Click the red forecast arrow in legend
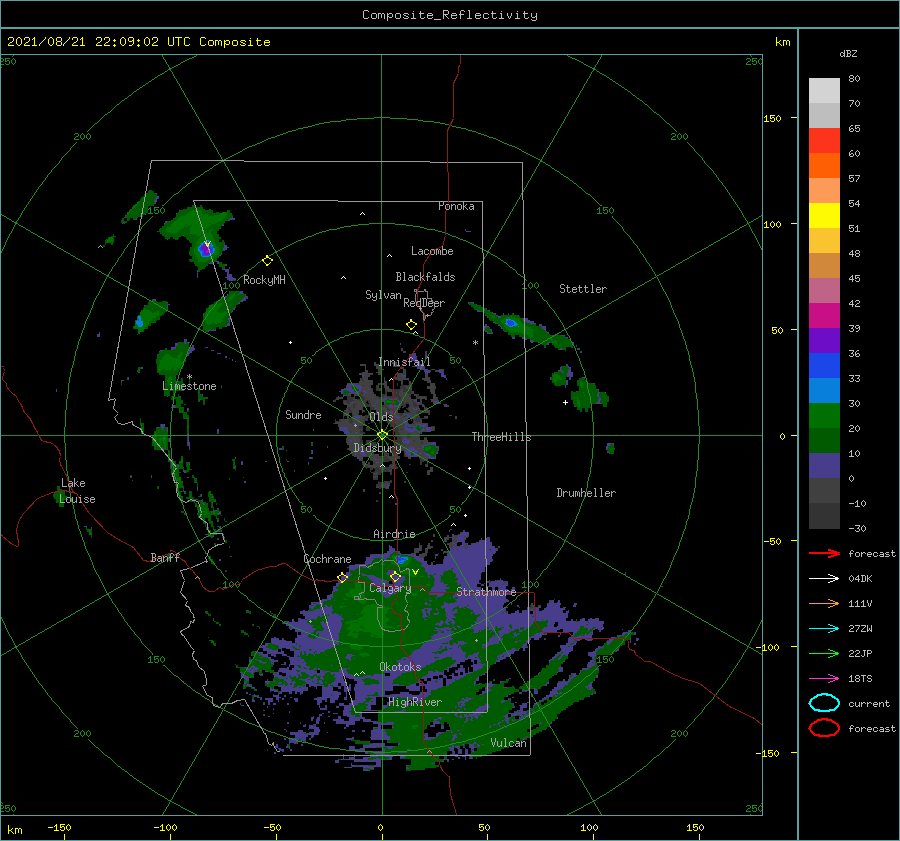The width and height of the screenshot is (900, 841). click(824, 553)
